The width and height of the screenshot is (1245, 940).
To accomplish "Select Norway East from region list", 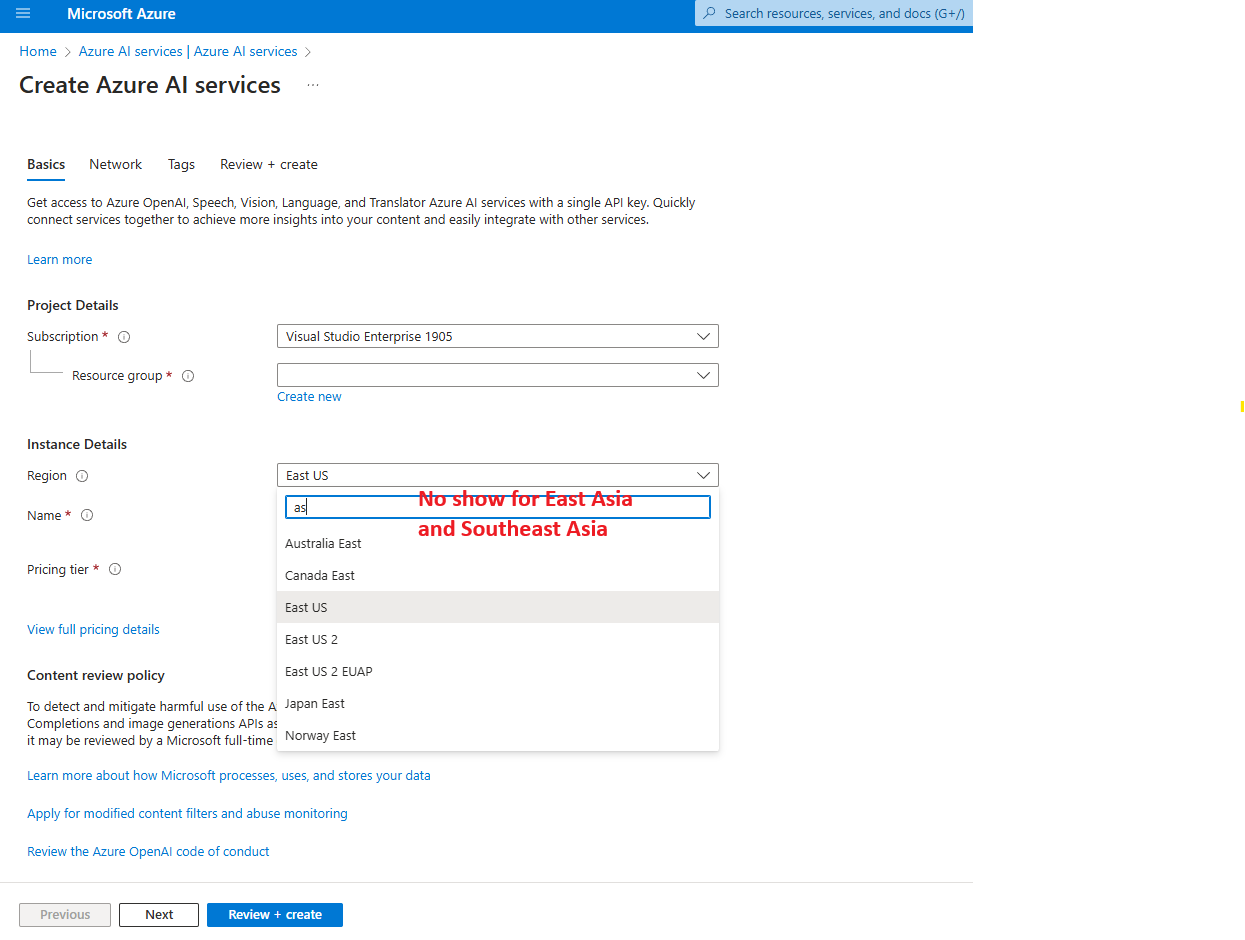I will pos(498,735).
